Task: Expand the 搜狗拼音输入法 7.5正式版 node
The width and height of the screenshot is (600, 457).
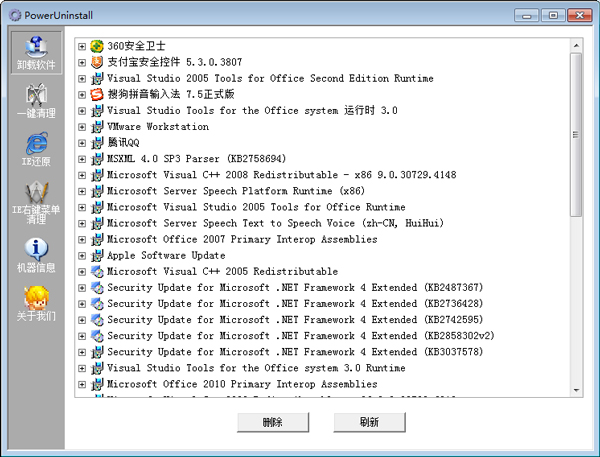Action: point(82,95)
